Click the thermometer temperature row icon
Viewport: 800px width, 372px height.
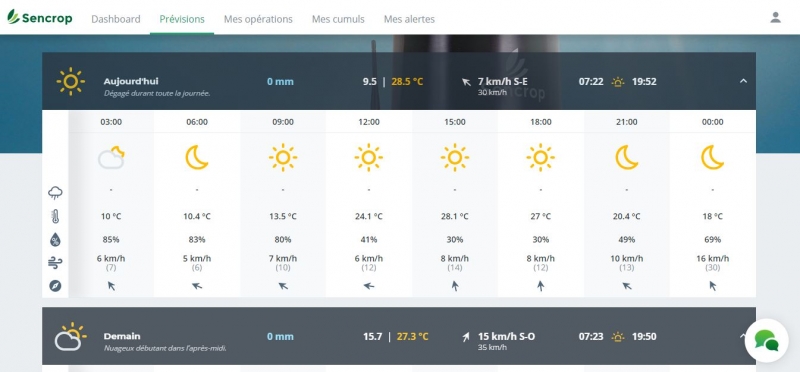click(55, 216)
